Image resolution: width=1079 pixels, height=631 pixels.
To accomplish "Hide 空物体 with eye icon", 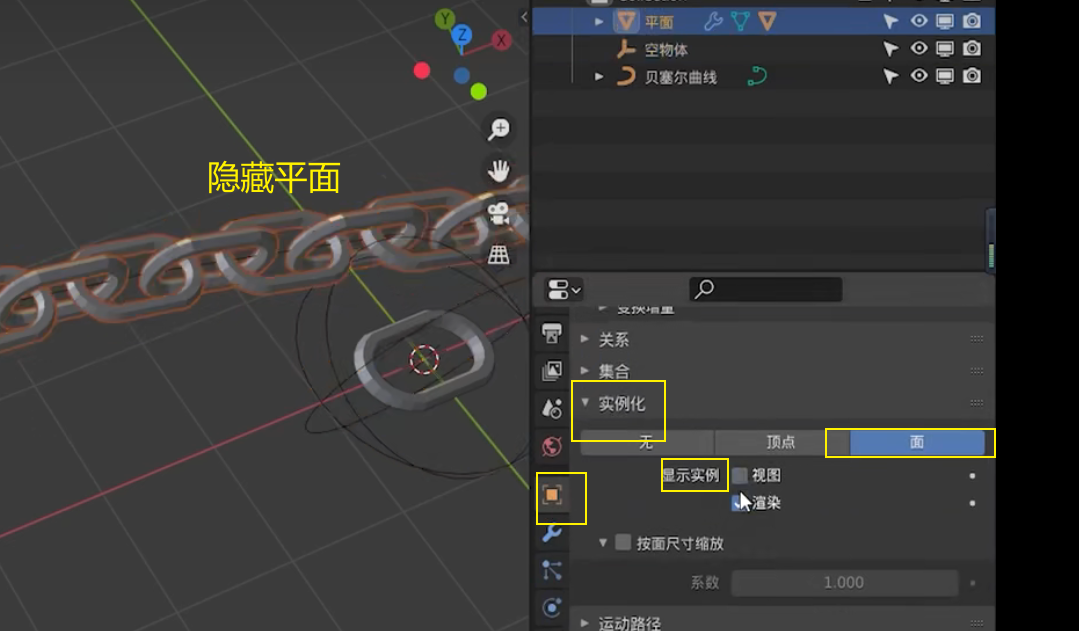I will tap(919, 48).
